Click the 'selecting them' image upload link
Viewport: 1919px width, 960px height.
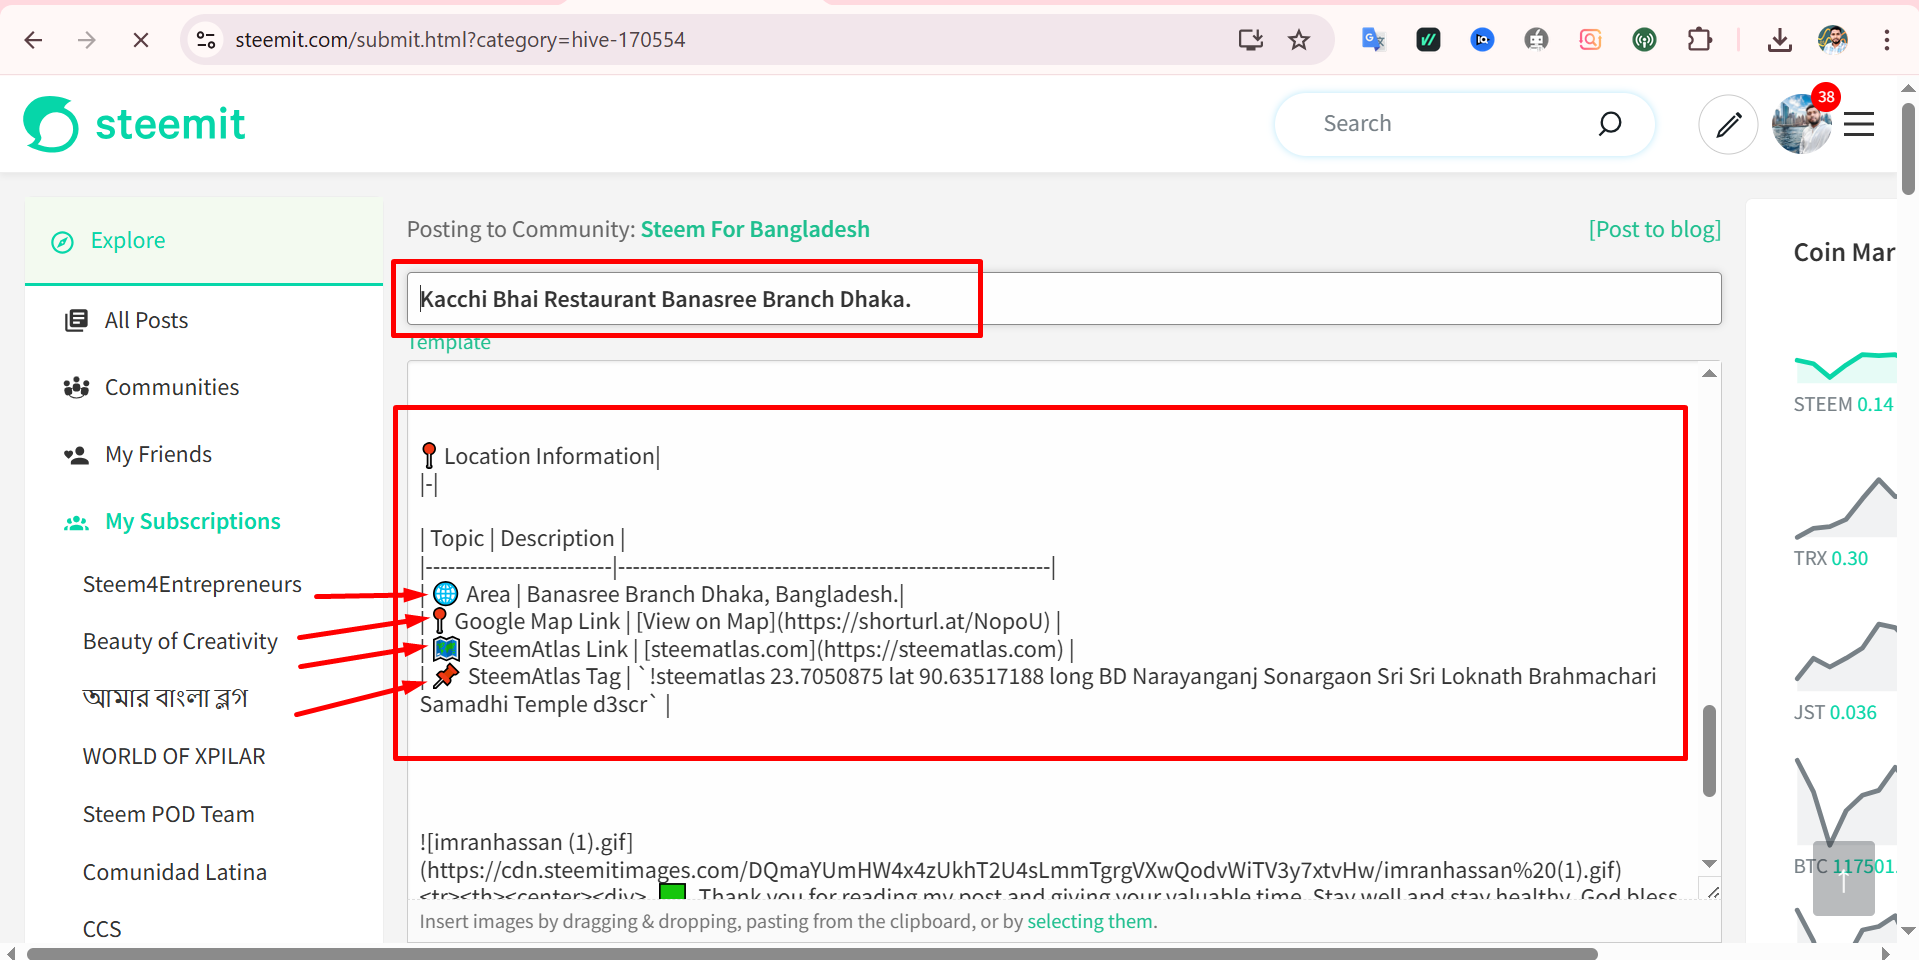click(1090, 921)
